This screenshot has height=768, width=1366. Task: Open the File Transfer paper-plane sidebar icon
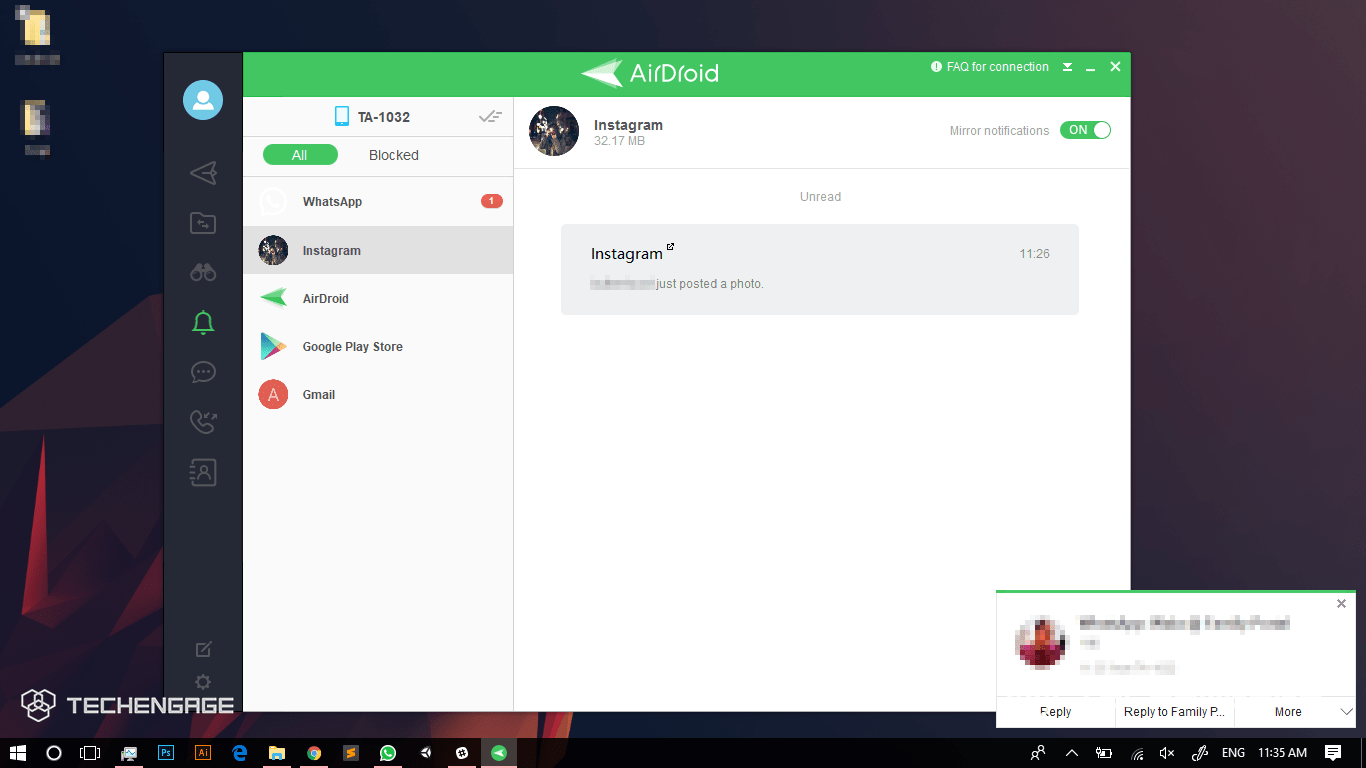(x=203, y=173)
